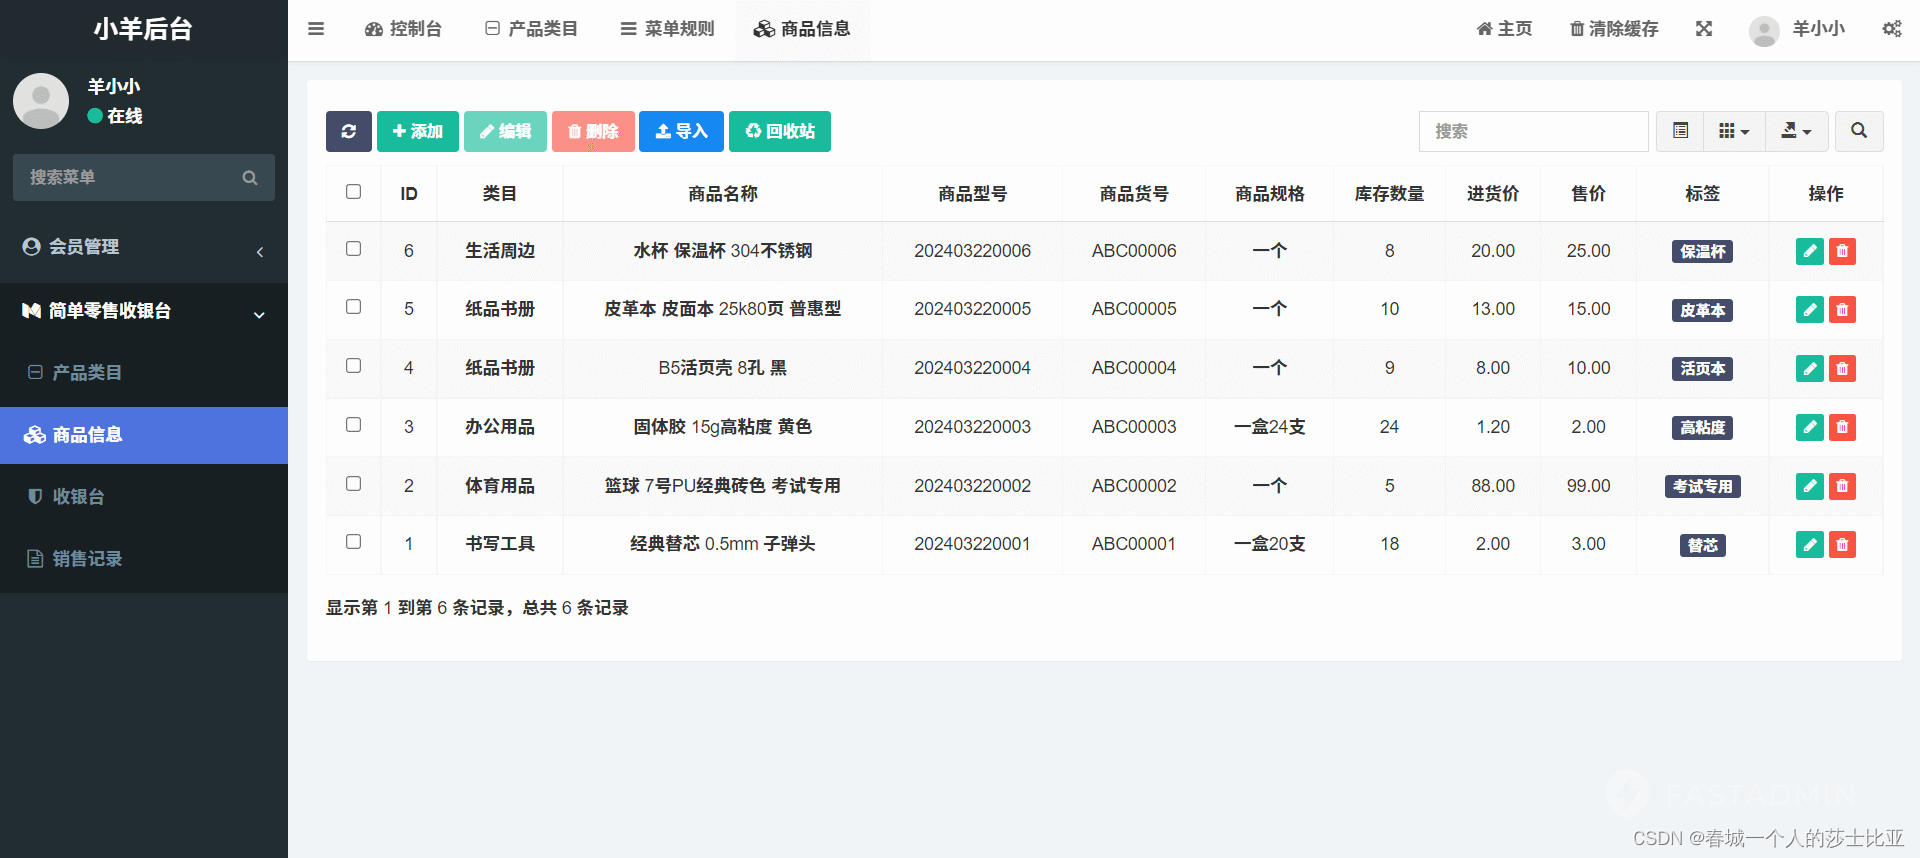The image size is (1920, 858).
Task: Toggle the fullscreen icon in header
Action: tap(1704, 29)
